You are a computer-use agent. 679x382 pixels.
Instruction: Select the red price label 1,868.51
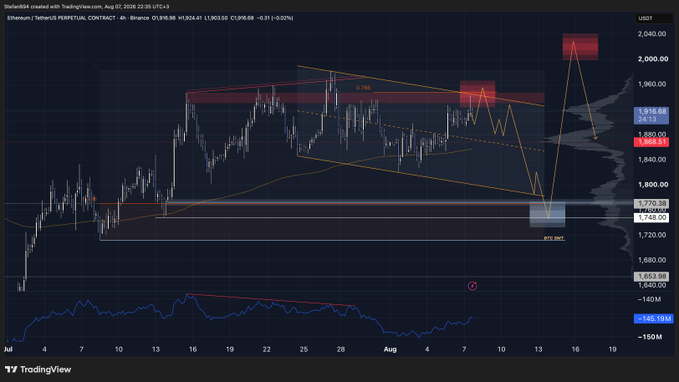[x=651, y=142]
